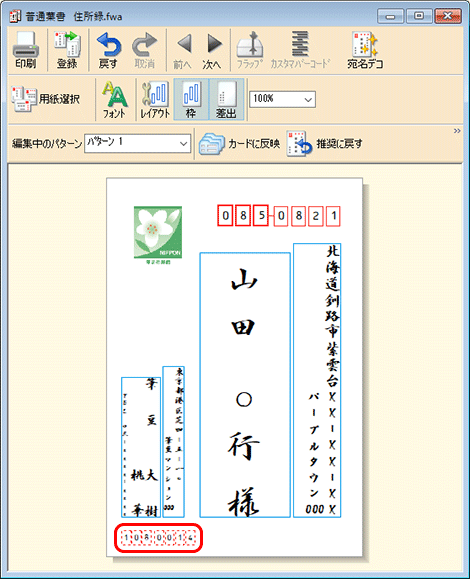Screen dimensions: 470x579
Task: Open the 宛名デコ decoration tool
Action: point(365,51)
